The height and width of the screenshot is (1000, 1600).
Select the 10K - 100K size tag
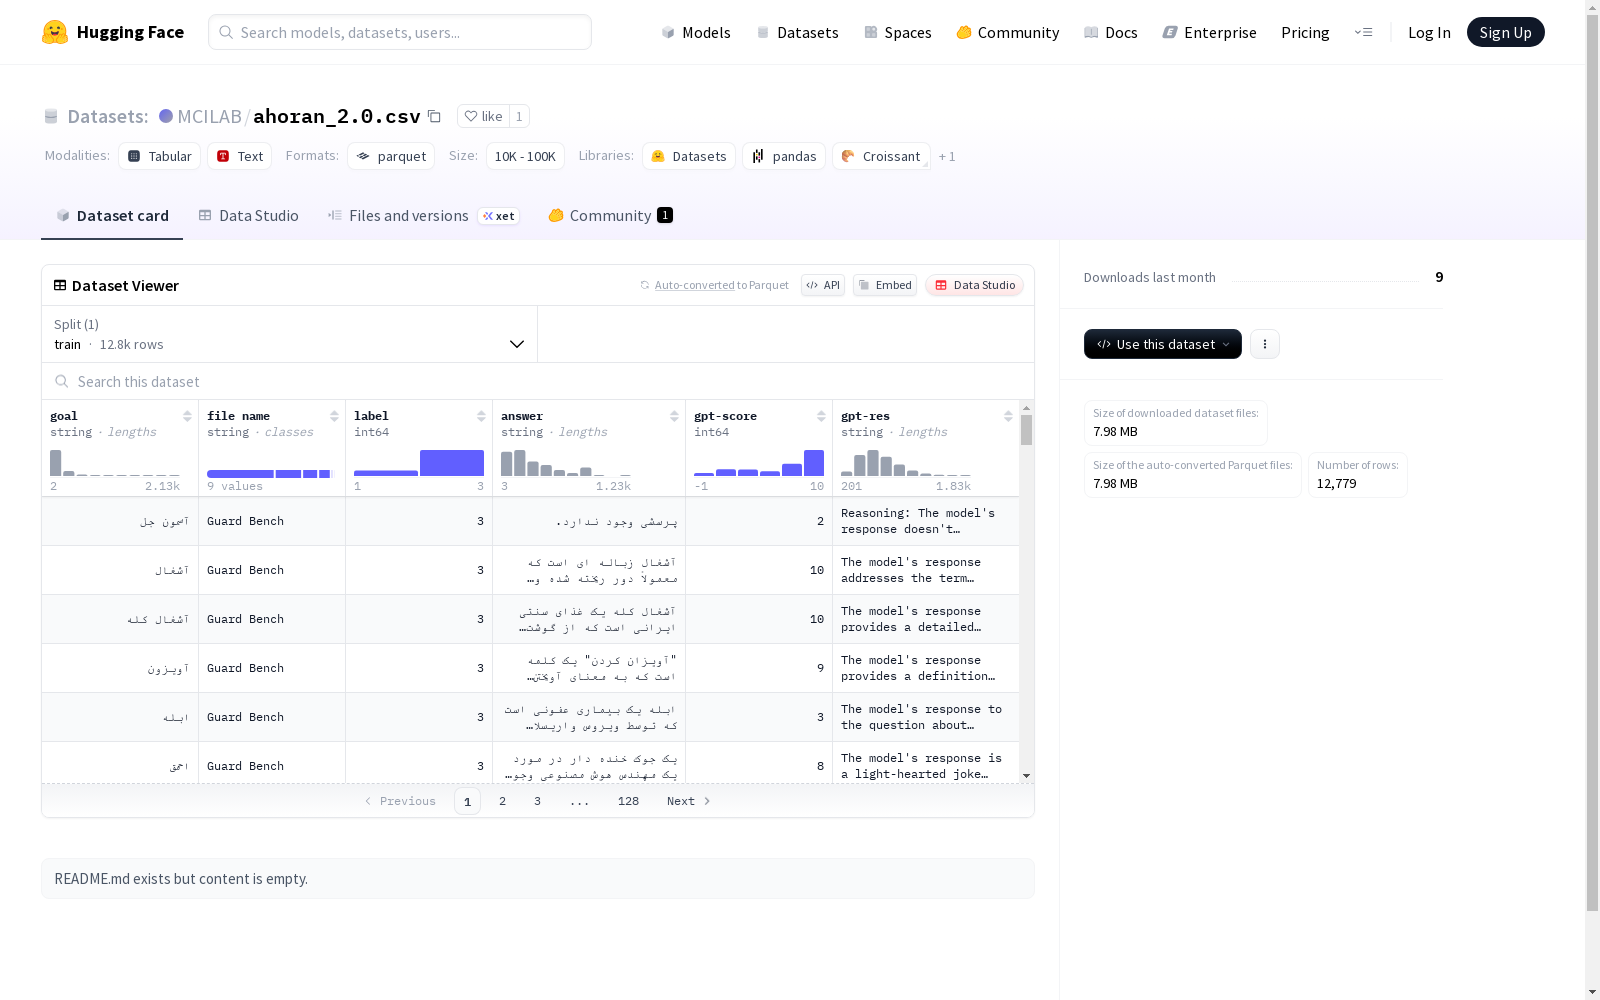coord(525,156)
